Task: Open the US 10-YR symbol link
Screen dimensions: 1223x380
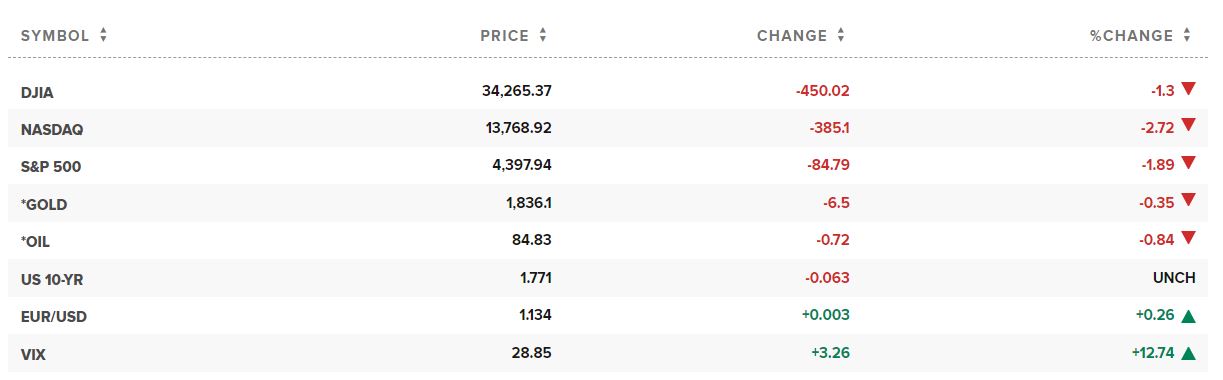Action: pyautogui.click(x=49, y=279)
